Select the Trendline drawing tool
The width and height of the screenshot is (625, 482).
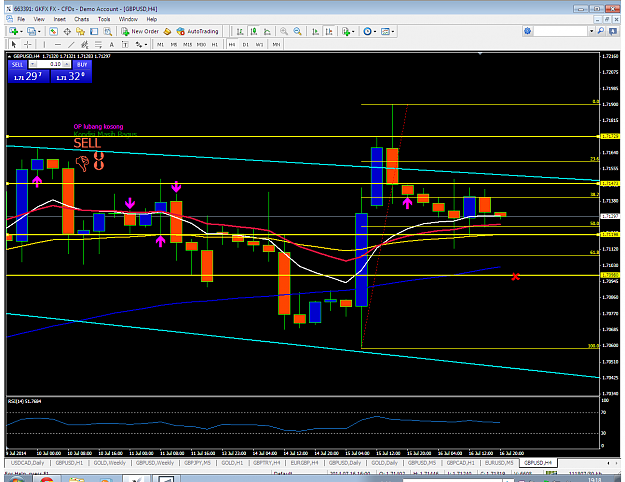point(71,44)
